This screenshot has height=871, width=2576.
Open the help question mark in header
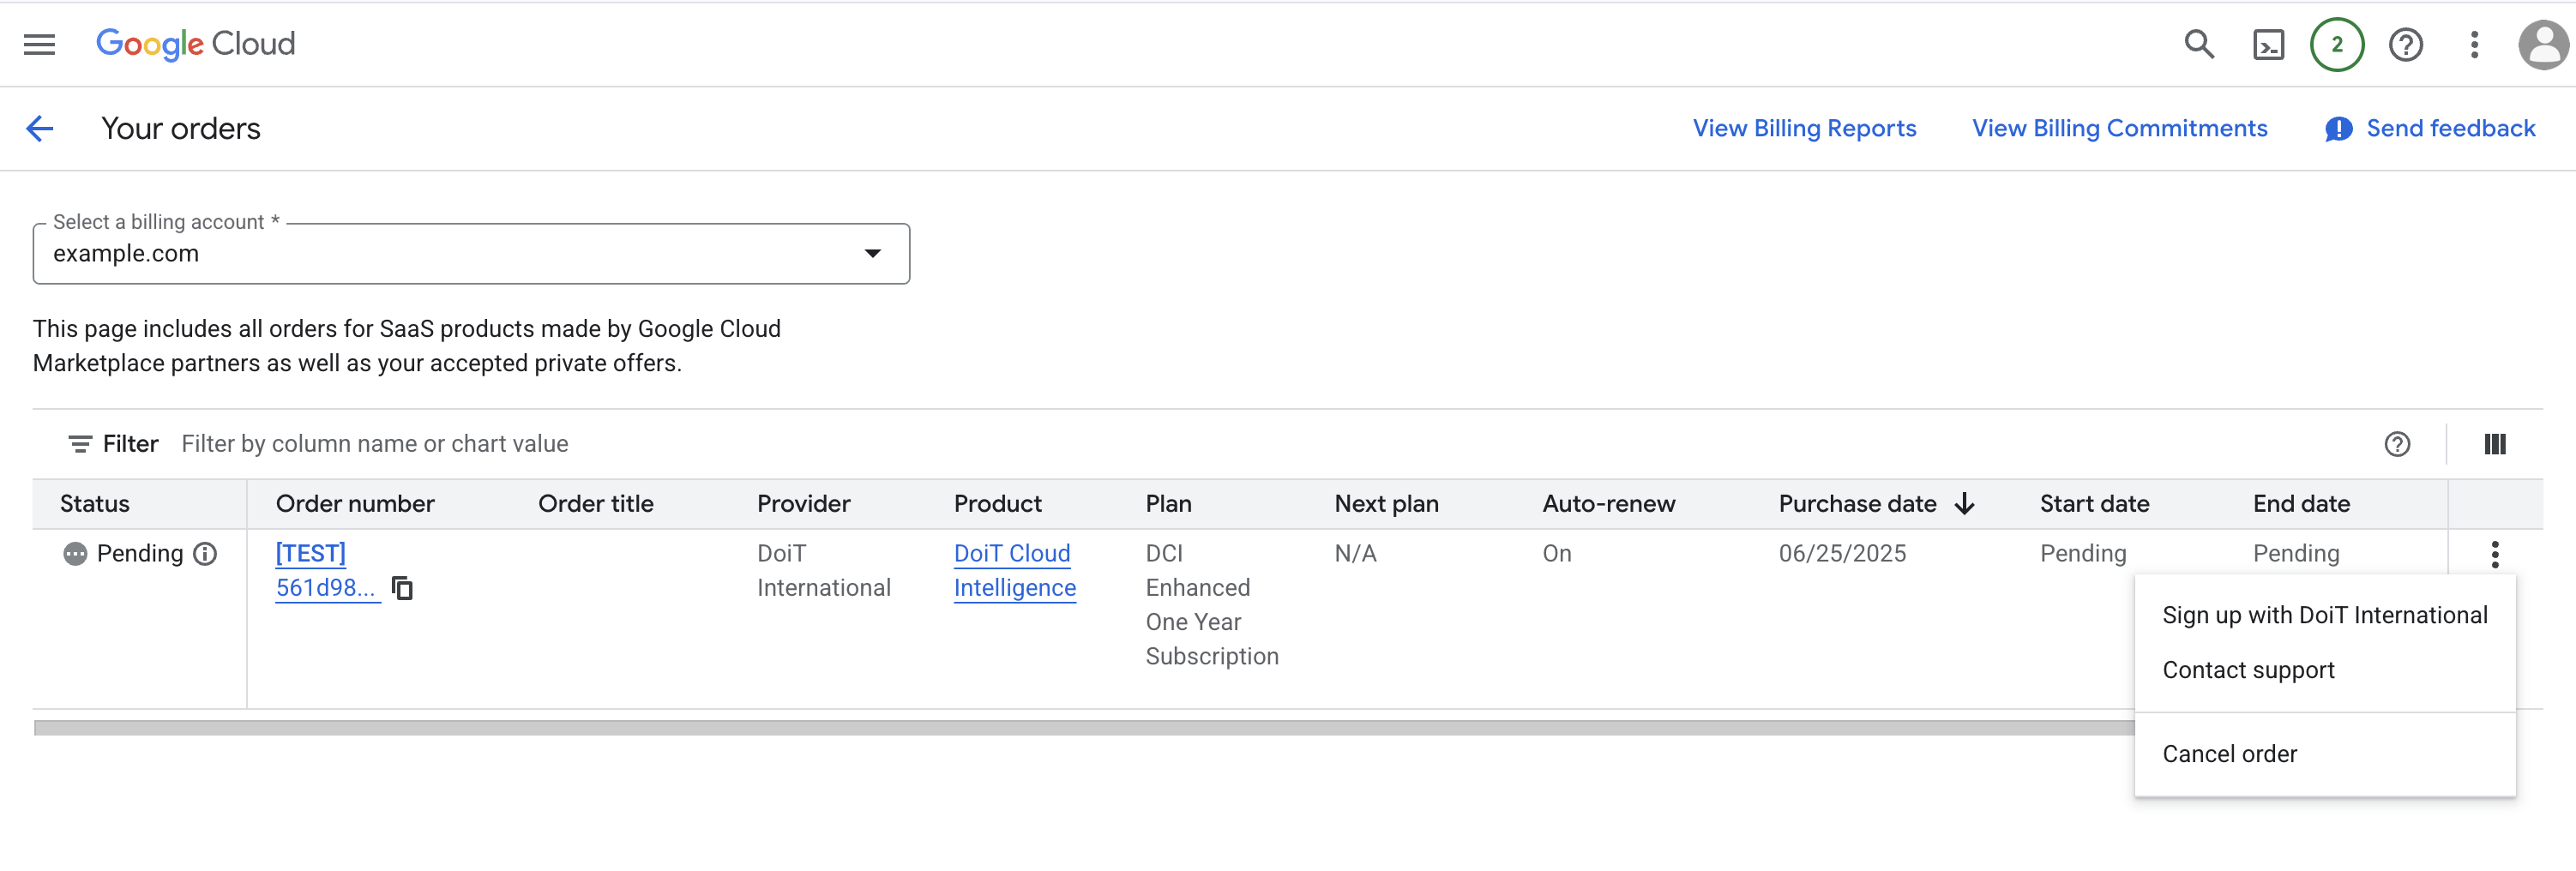pos(2405,45)
